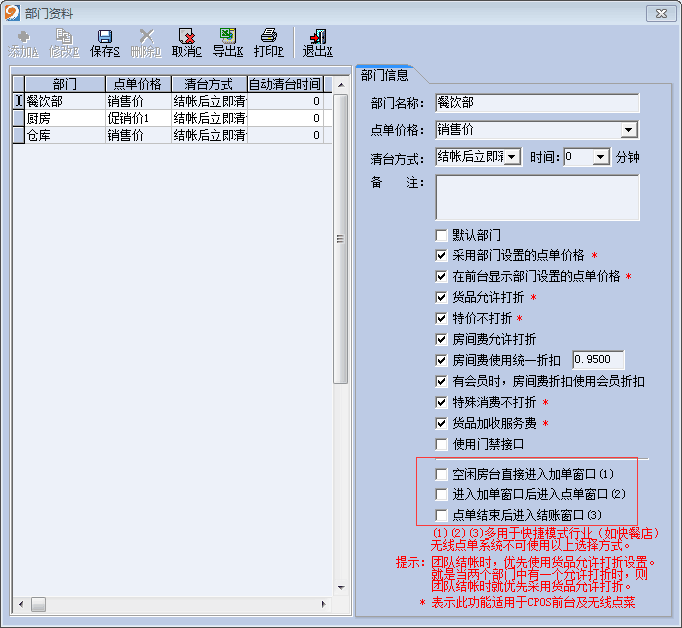
Task: Expand the 清台方式 dropdown
Action: point(512,157)
